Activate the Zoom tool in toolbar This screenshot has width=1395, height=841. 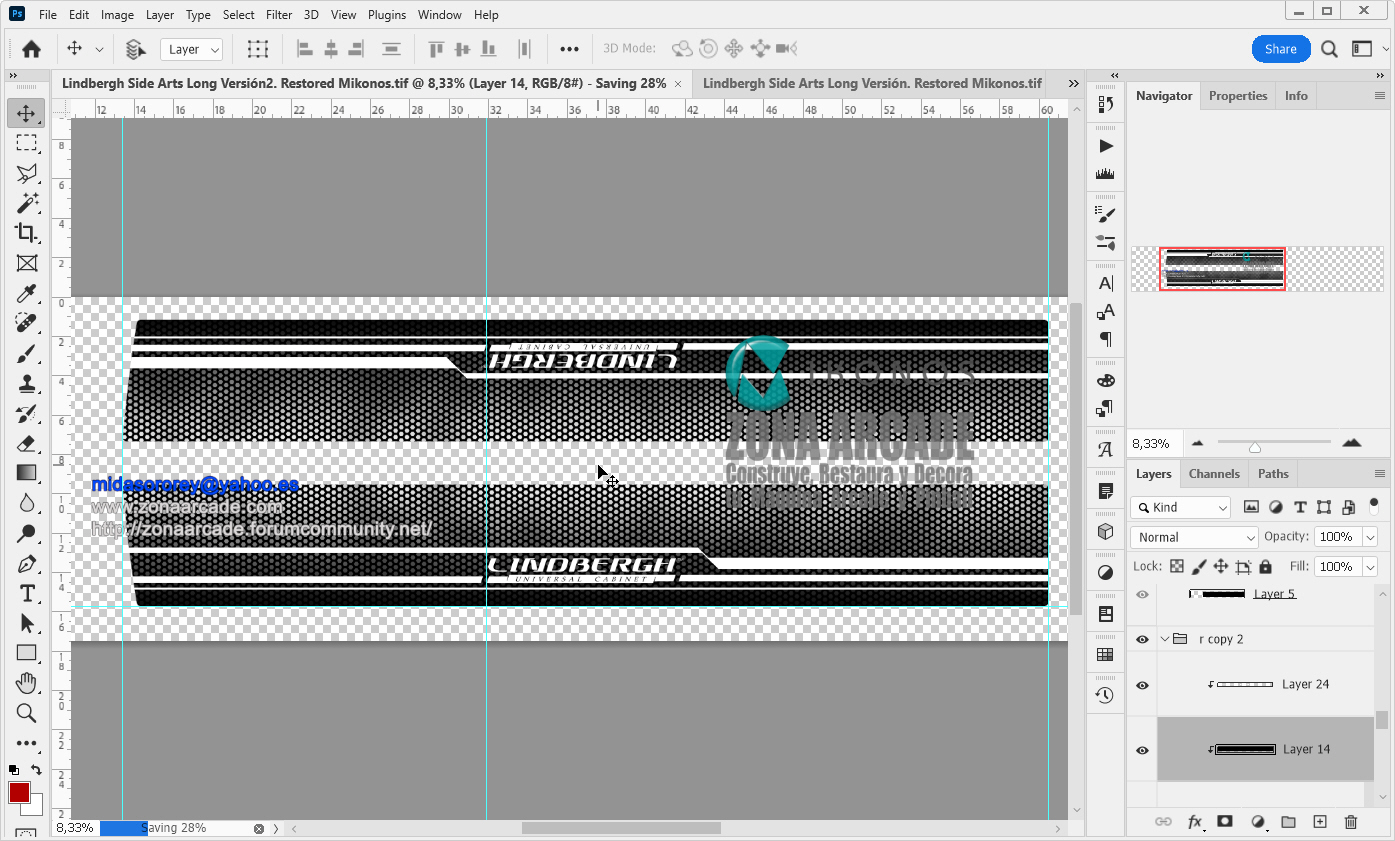[26, 713]
